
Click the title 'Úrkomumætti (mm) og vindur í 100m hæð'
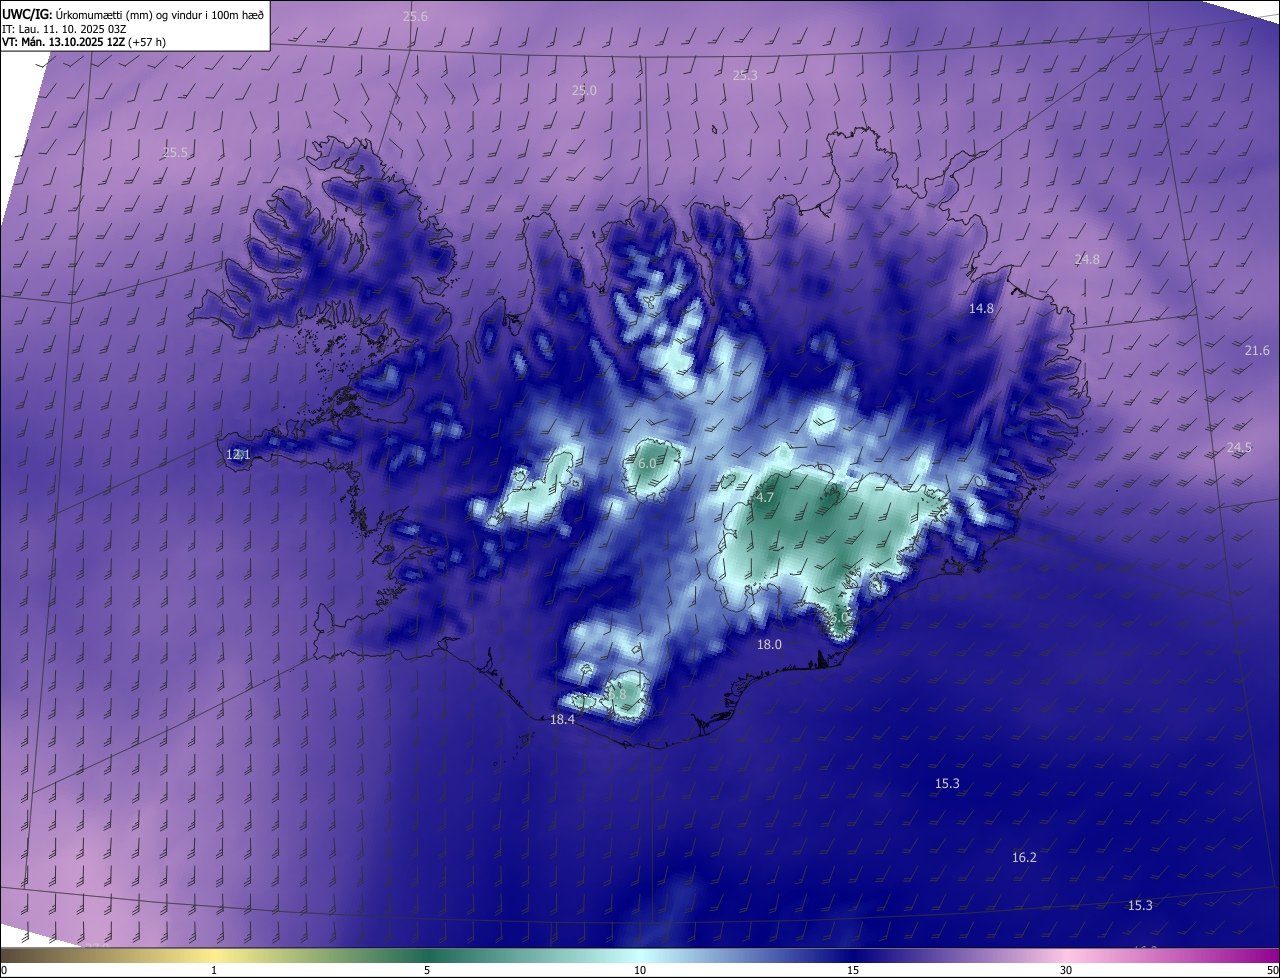158,13
